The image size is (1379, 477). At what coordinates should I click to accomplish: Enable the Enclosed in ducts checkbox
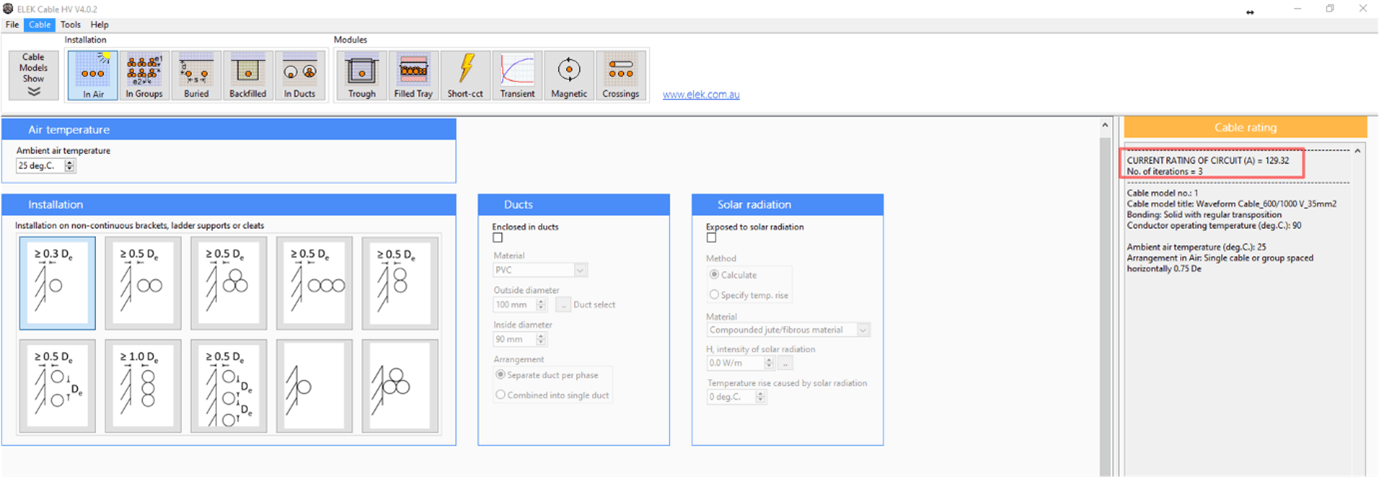point(498,238)
